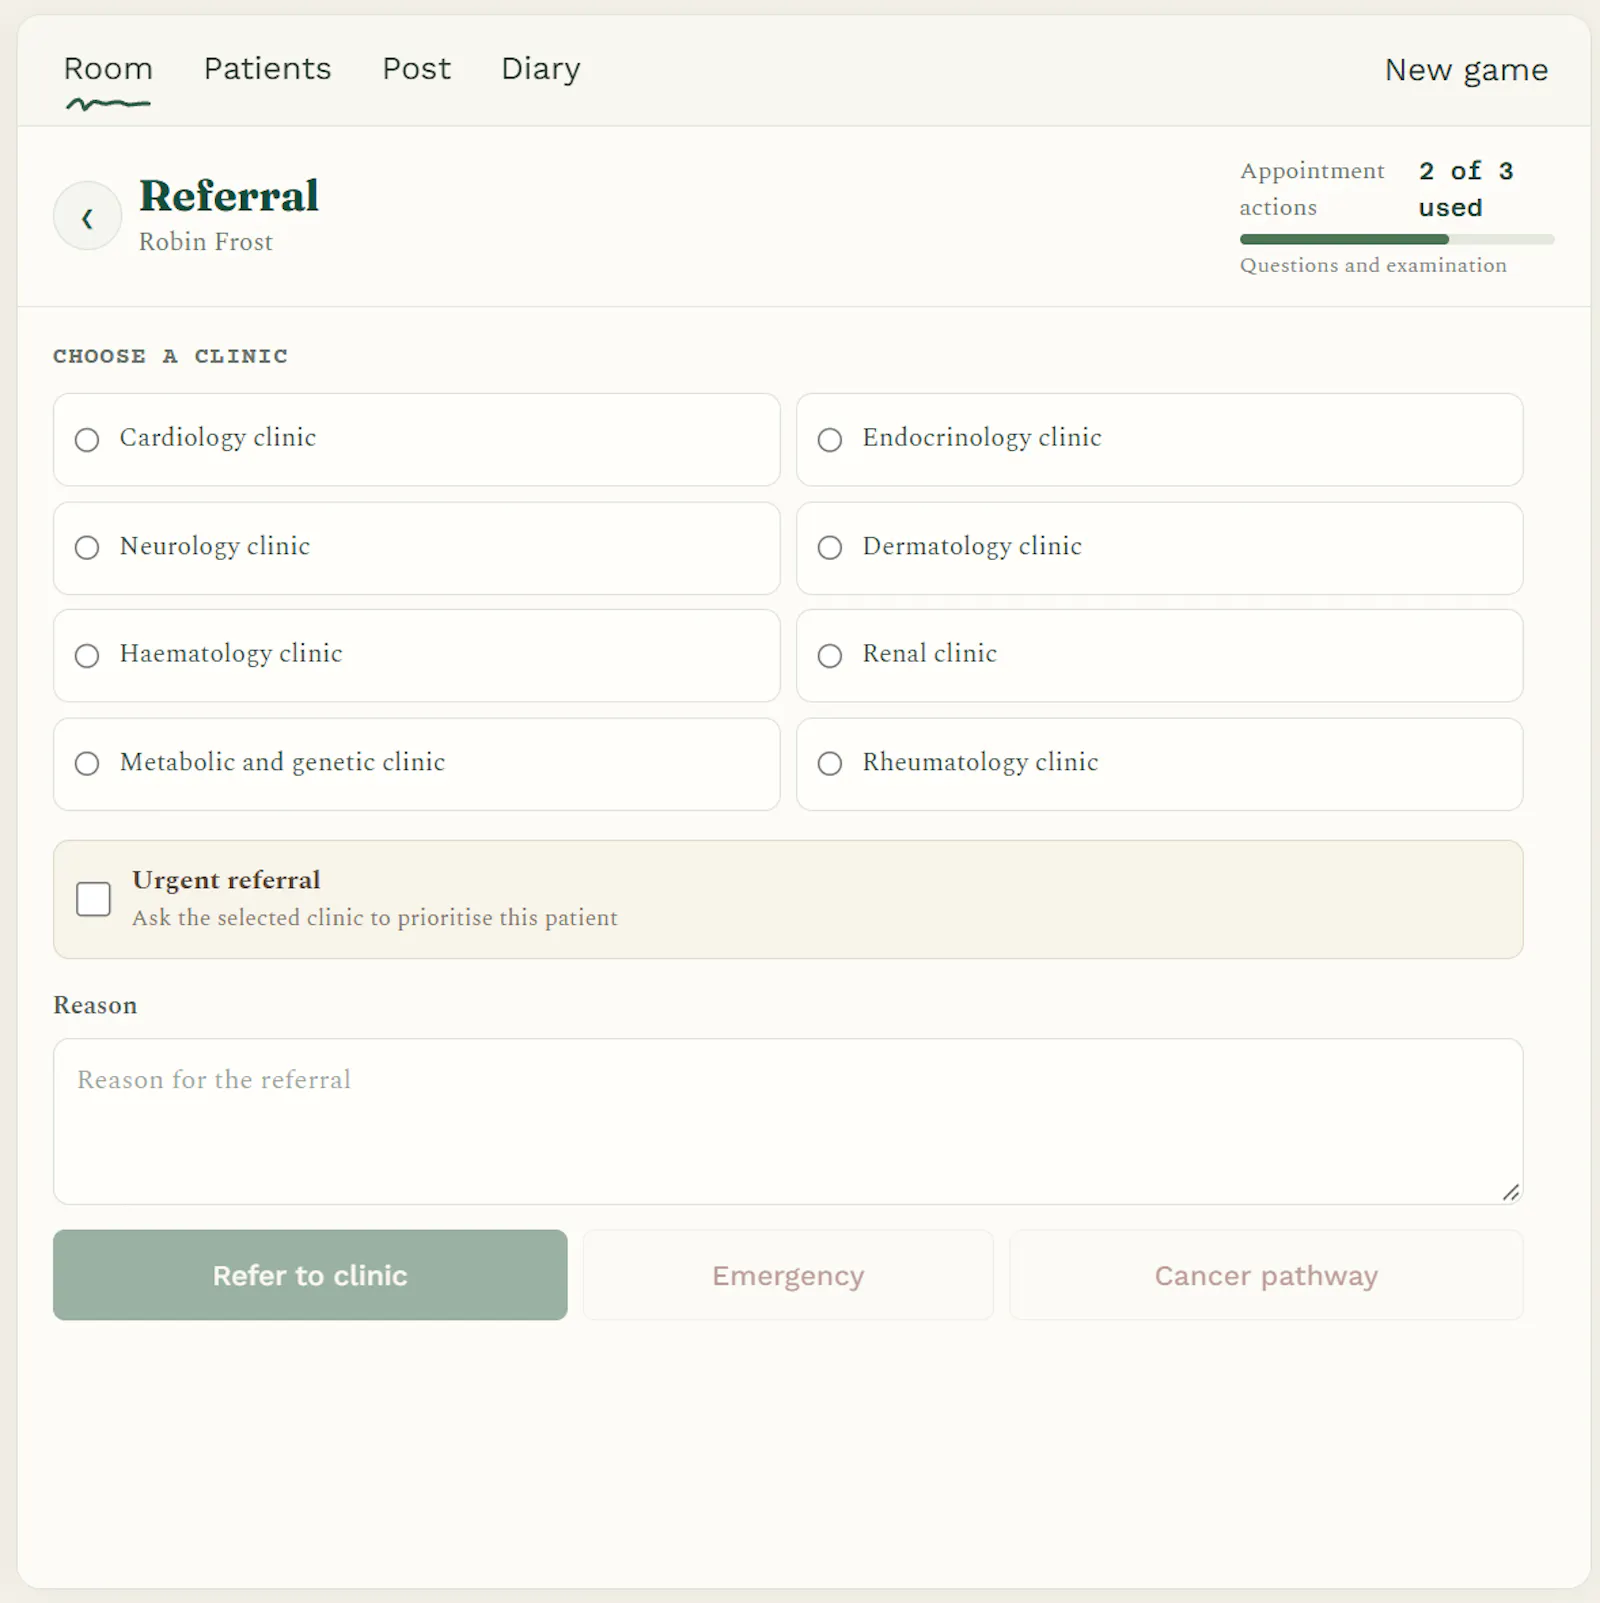The image size is (1600, 1603).
Task: Click into the Reason text field
Action: click(x=788, y=1121)
